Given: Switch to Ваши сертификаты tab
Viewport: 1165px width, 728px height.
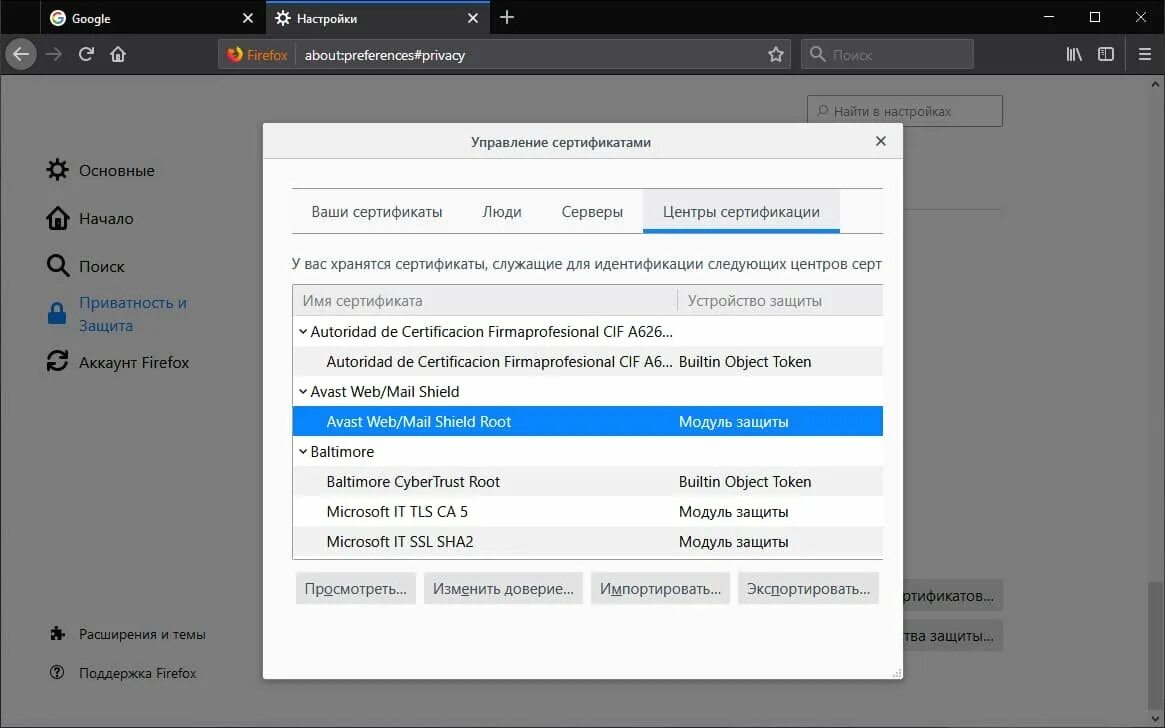Looking at the screenshot, I should tap(377, 212).
